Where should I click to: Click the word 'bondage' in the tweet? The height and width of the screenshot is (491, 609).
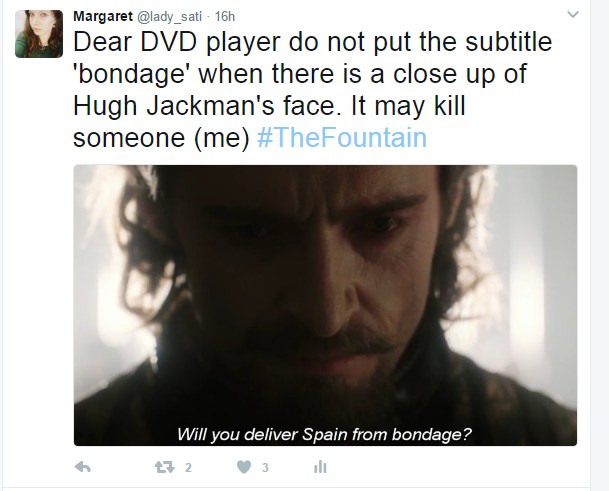[132, 74]
